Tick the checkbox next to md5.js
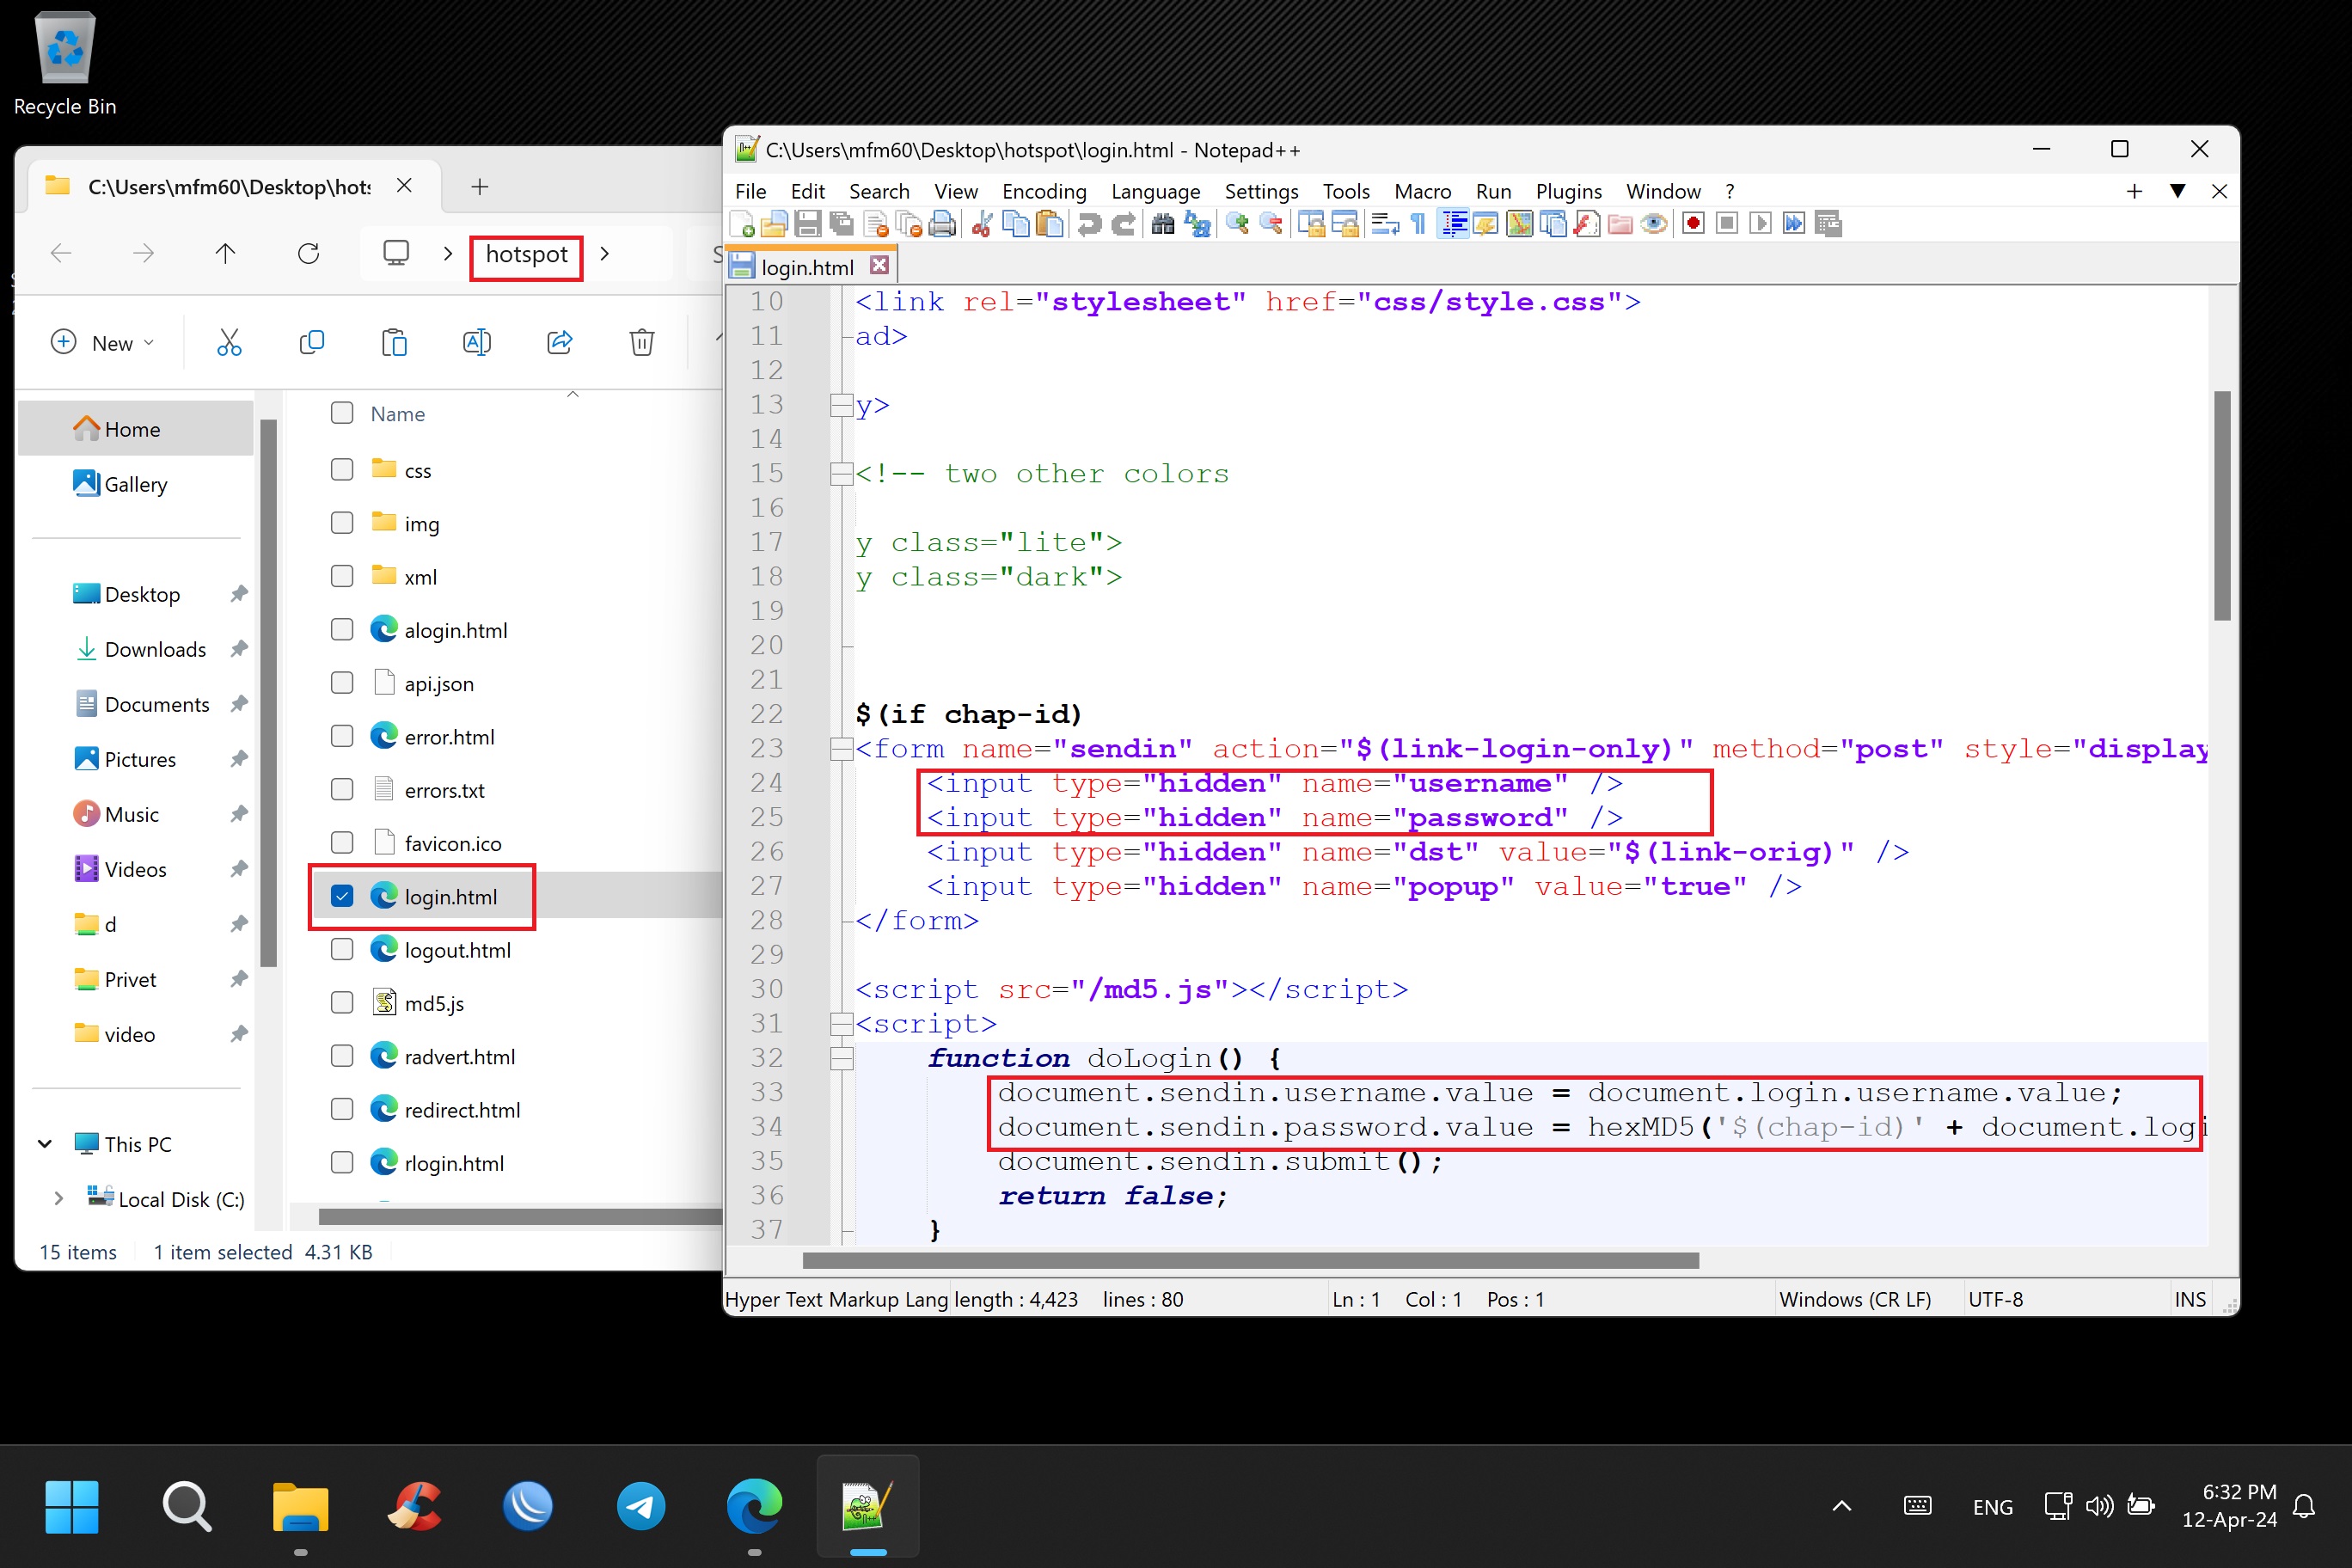 (342, 1002)
